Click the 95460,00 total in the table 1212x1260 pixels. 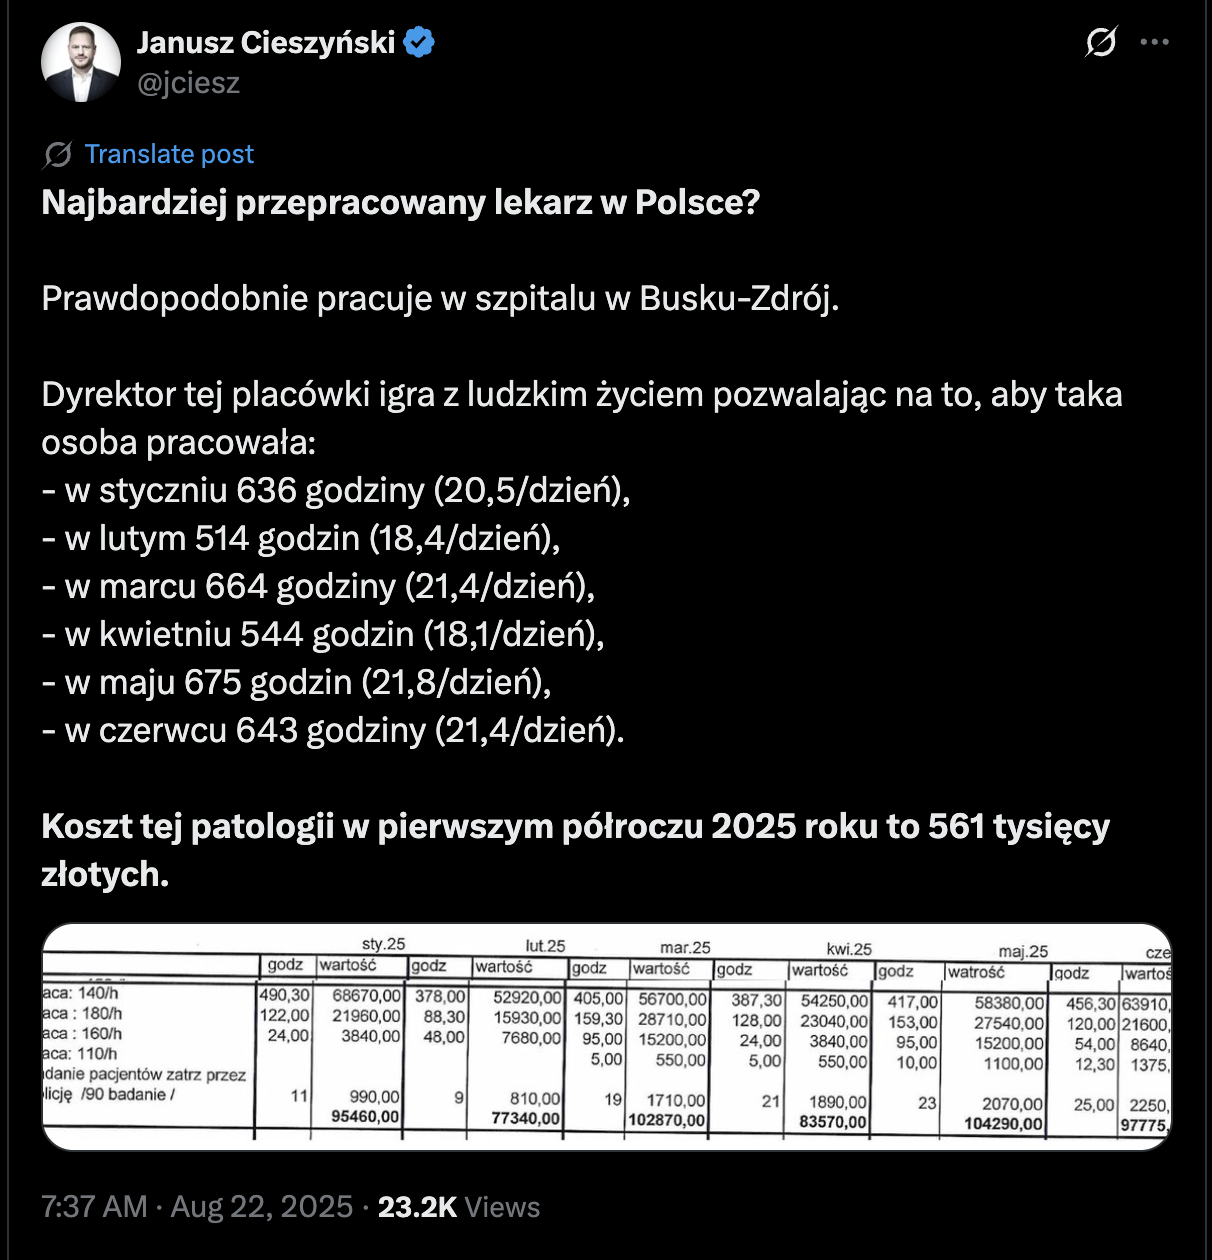coord(365,1116)
